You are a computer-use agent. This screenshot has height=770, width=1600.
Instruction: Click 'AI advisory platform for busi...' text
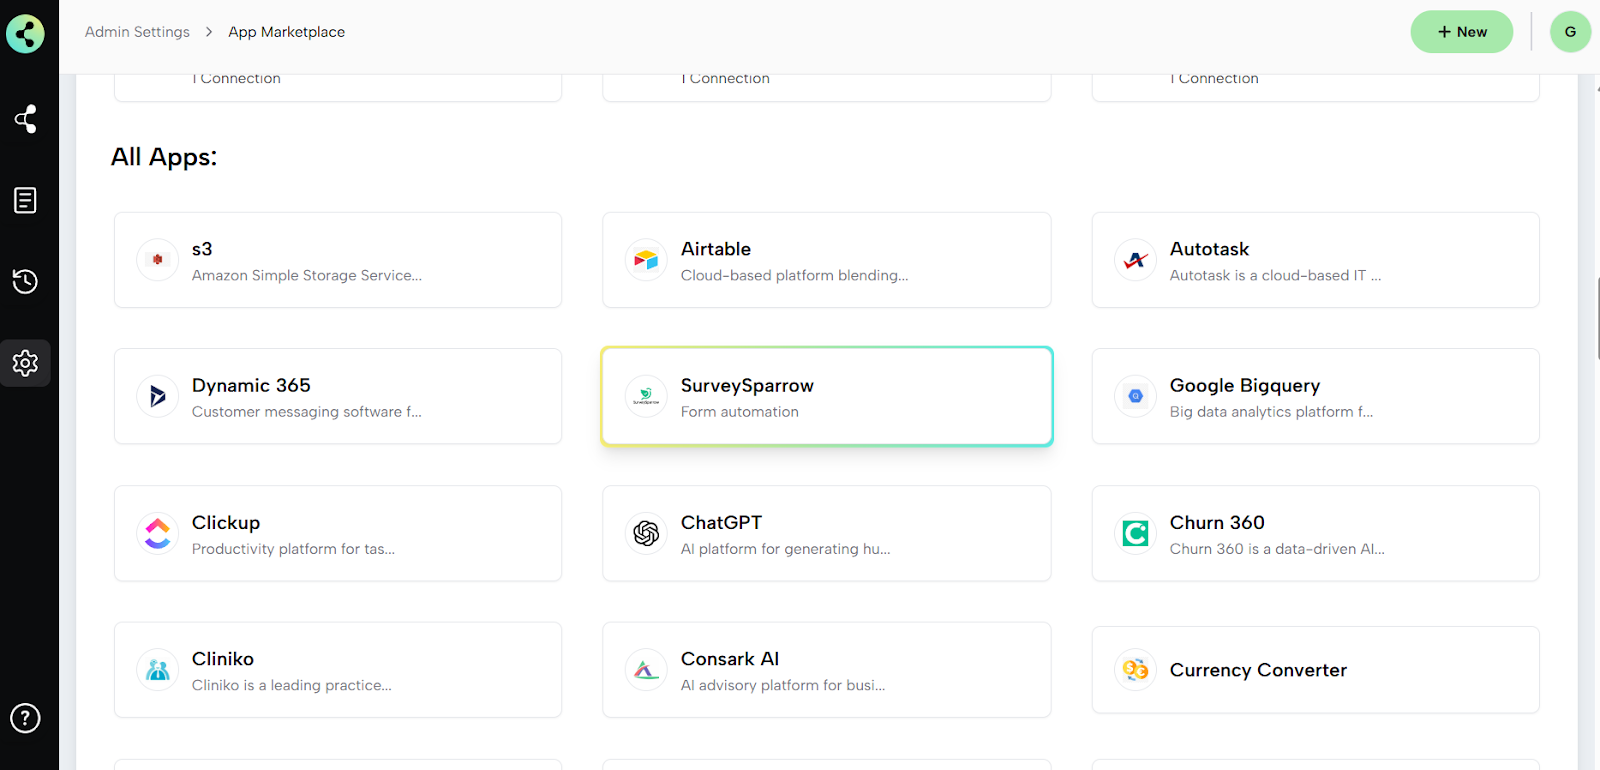tap(783, 685)
